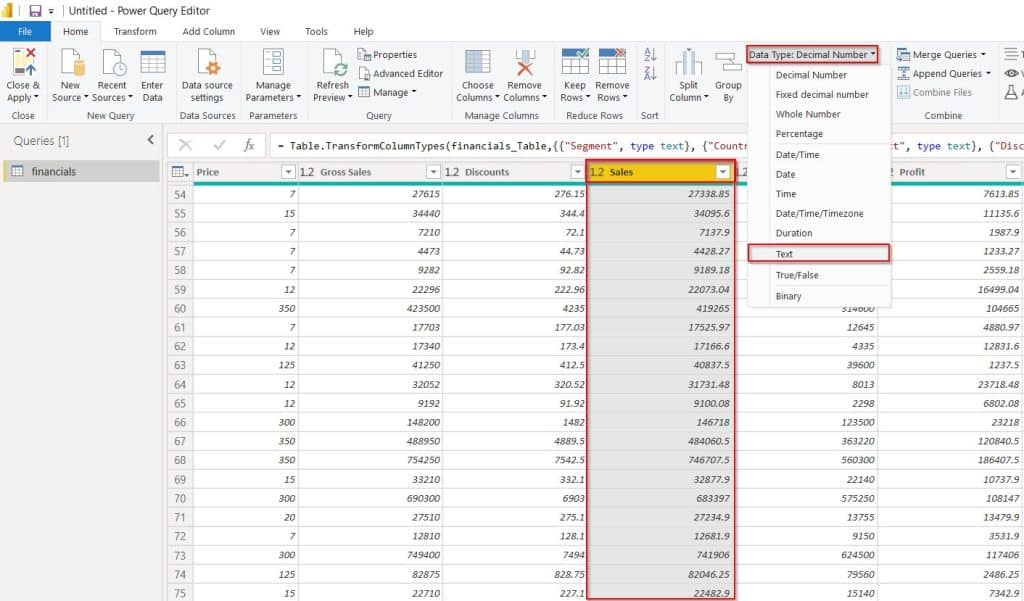The height and width of the screenshot is (601, 1024).
Task: Click Discounts cell 7542.5
Action: pos(515,461)
